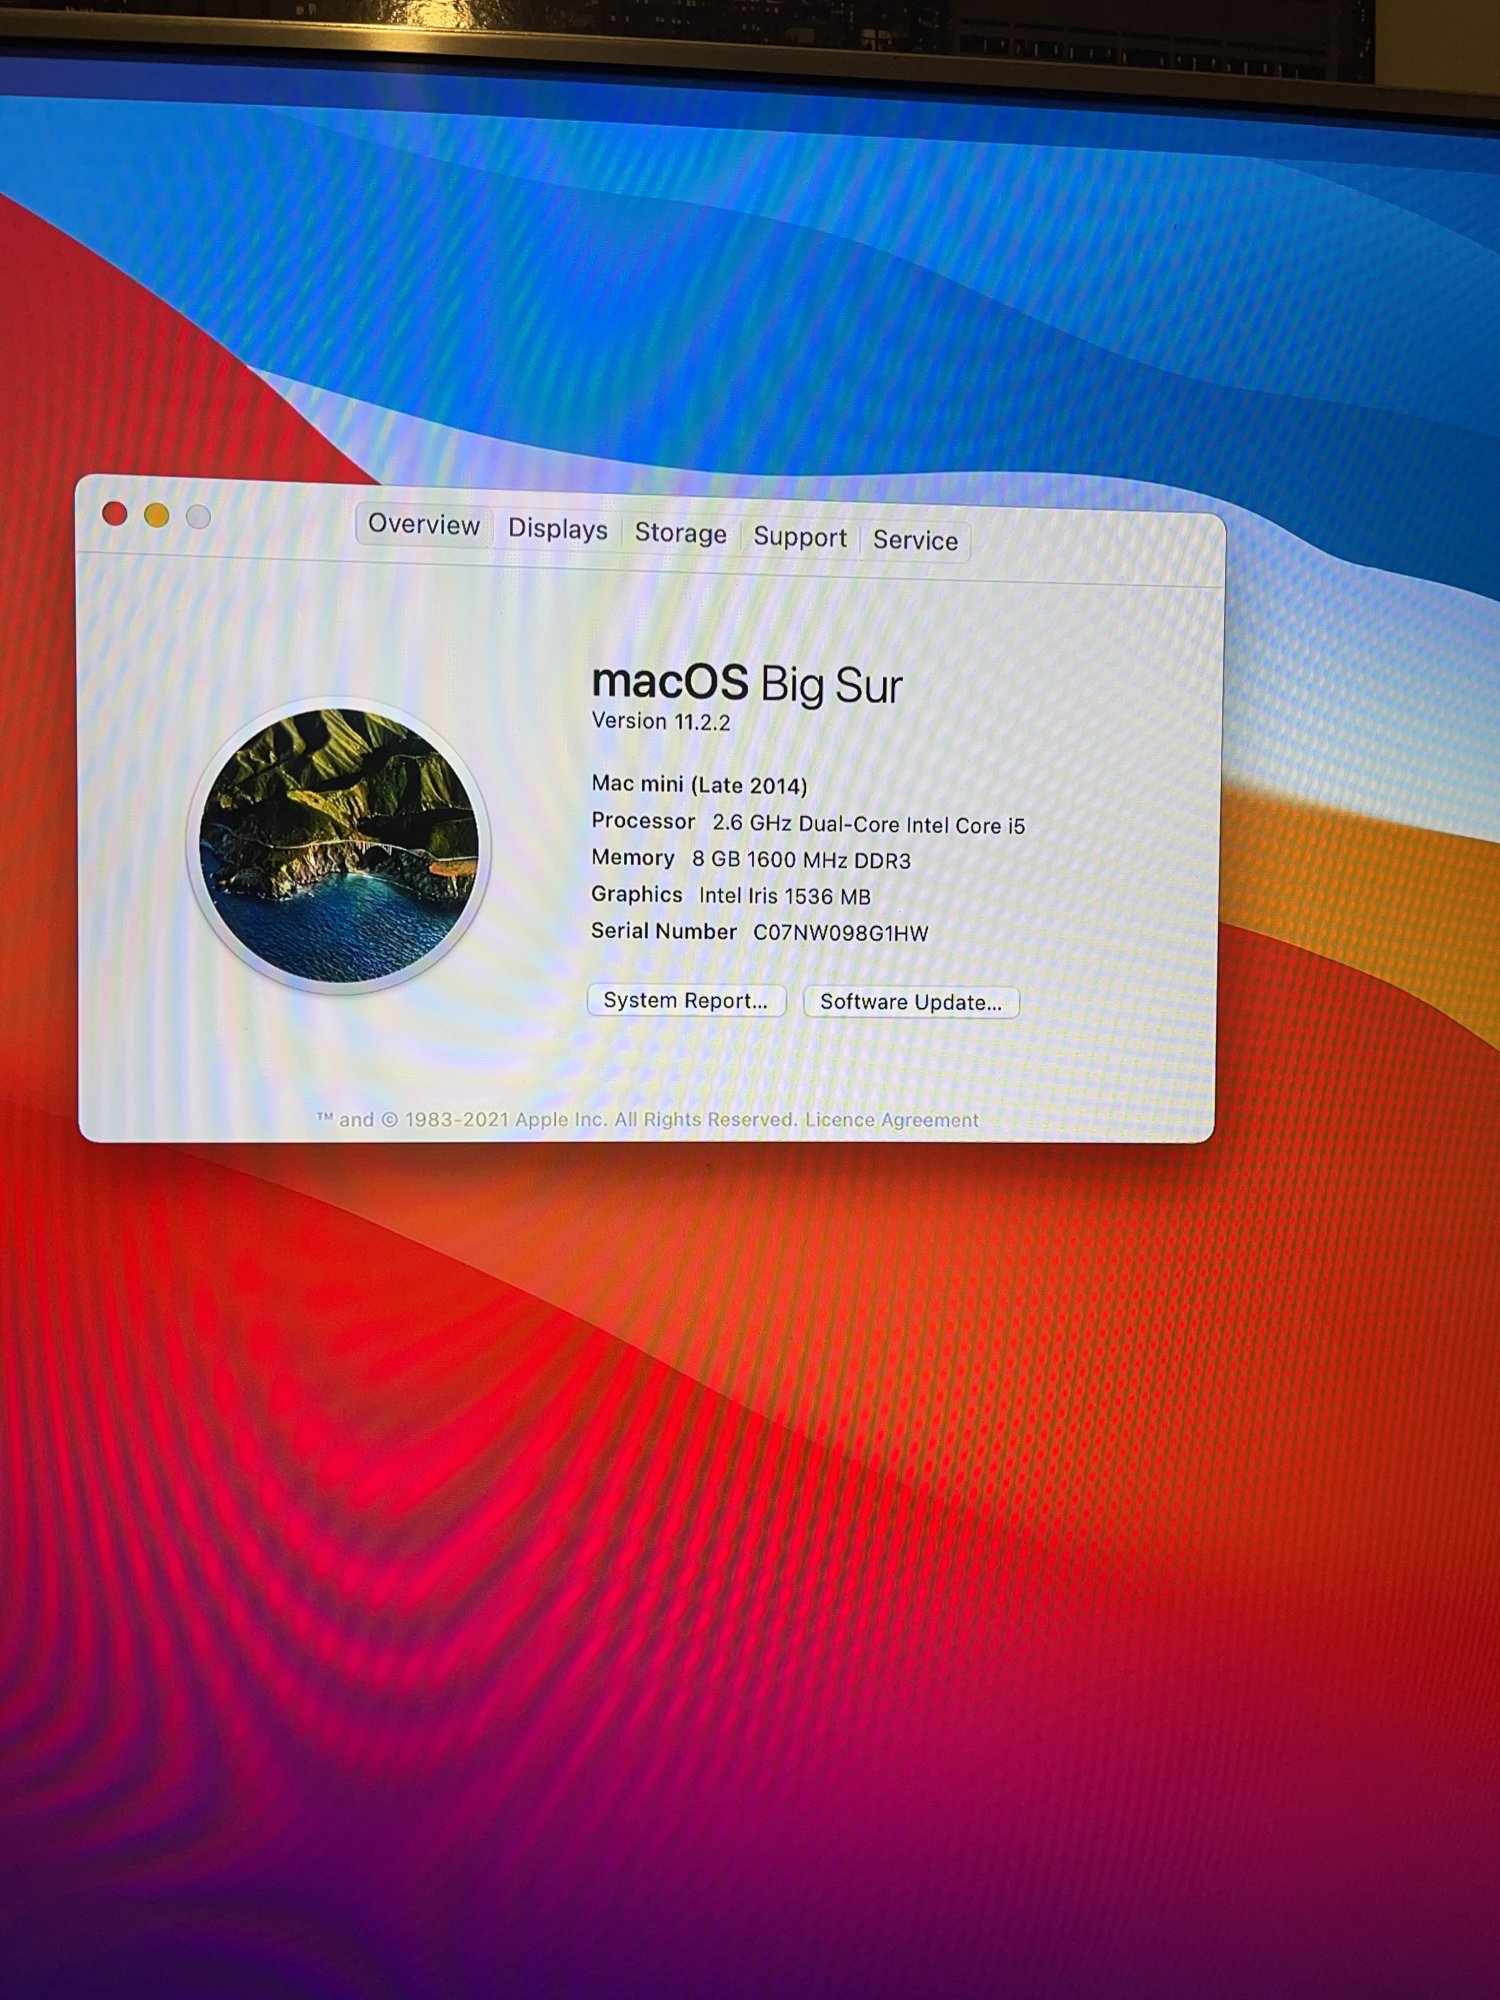Minimize the About This Mac window
This screenshot has width=1500, height=2000.
point(156,515)
